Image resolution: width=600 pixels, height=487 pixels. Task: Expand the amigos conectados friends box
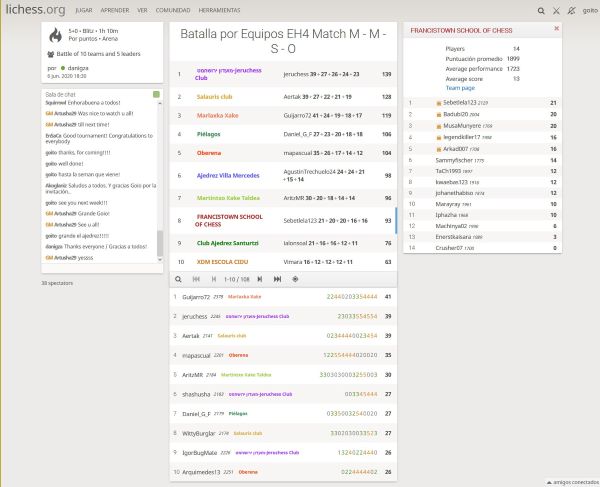pos(564,480)
